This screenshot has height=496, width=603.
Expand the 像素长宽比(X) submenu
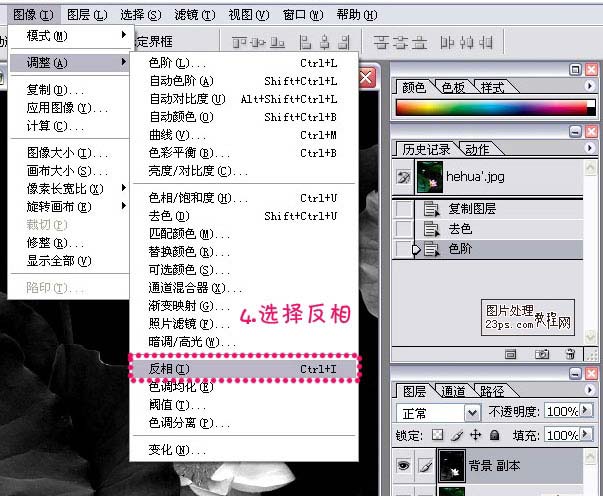pyautogui.click(x=71, y=189)
